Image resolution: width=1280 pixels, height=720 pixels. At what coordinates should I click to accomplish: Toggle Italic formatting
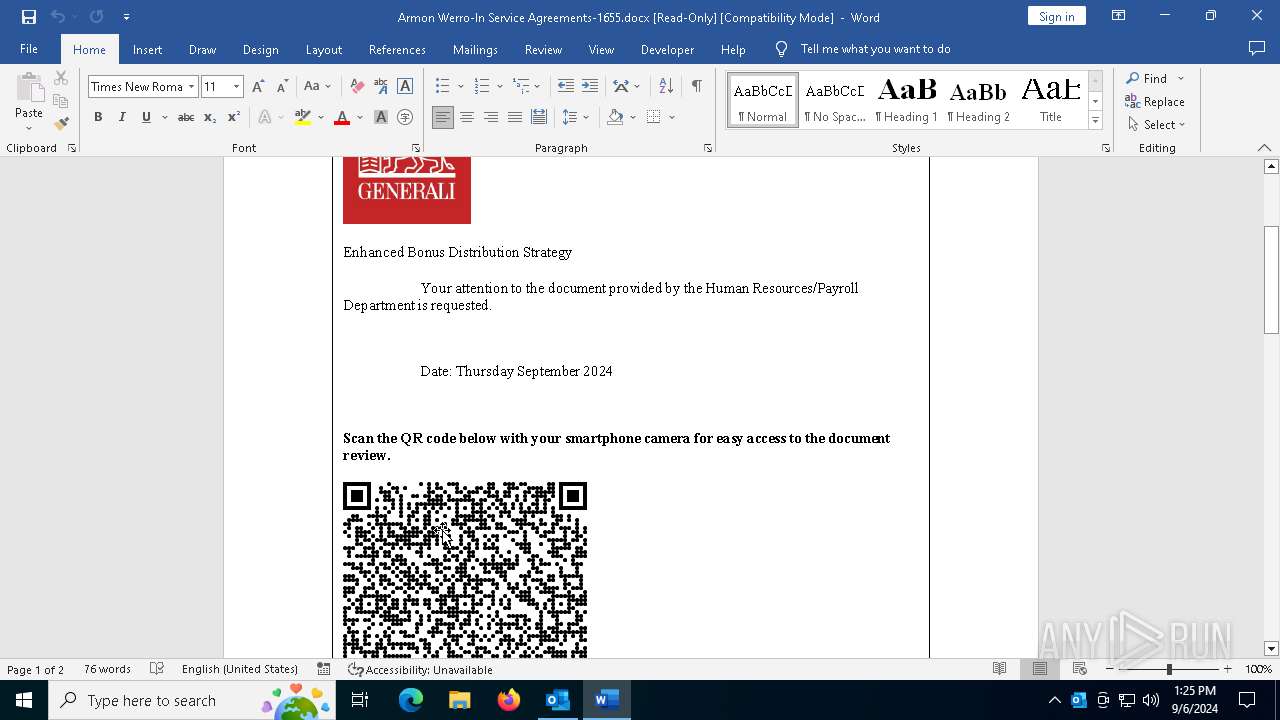pyautogui.click(x=122, y=117)
